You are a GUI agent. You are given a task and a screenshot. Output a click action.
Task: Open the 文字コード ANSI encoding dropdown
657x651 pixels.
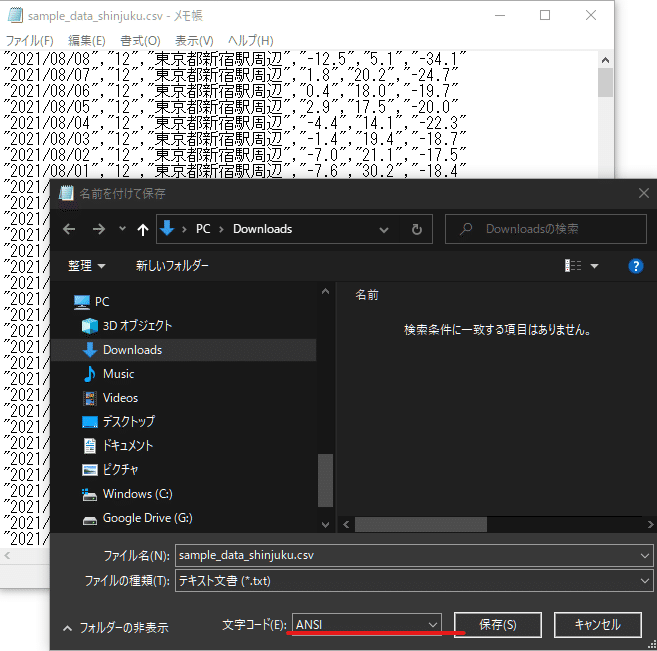pyautogui.click(x=367, y=625)
